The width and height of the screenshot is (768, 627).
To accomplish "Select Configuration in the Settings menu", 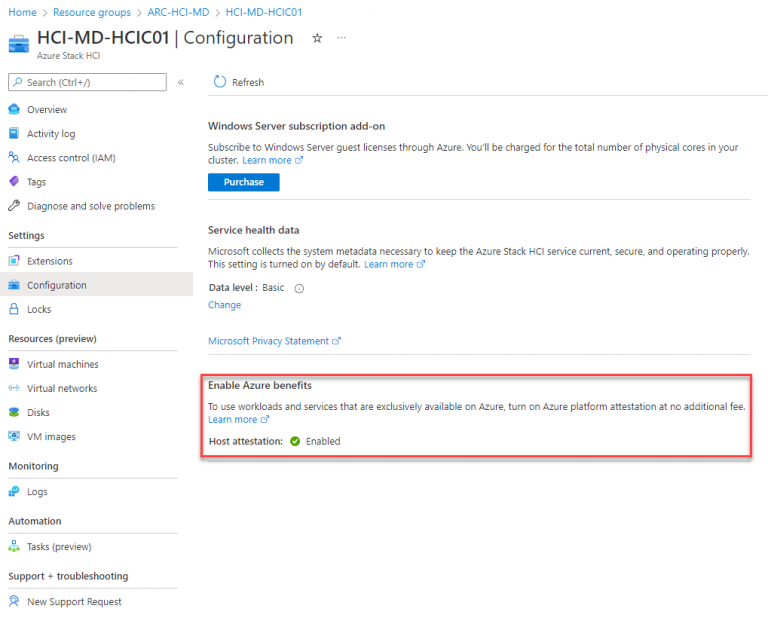I will (56, 285).
